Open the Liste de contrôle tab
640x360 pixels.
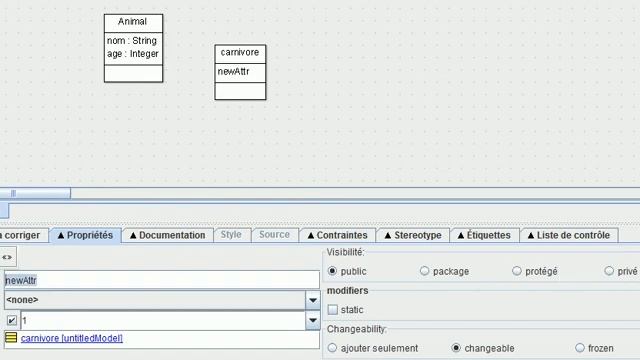569,235
